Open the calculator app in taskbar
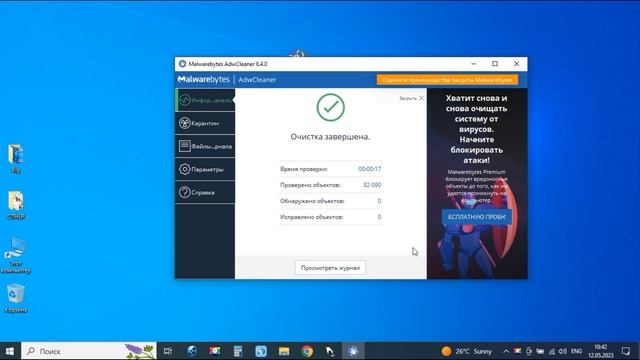Image resolution: width=640 pixels, height=360 pixels. click(238, 351)
